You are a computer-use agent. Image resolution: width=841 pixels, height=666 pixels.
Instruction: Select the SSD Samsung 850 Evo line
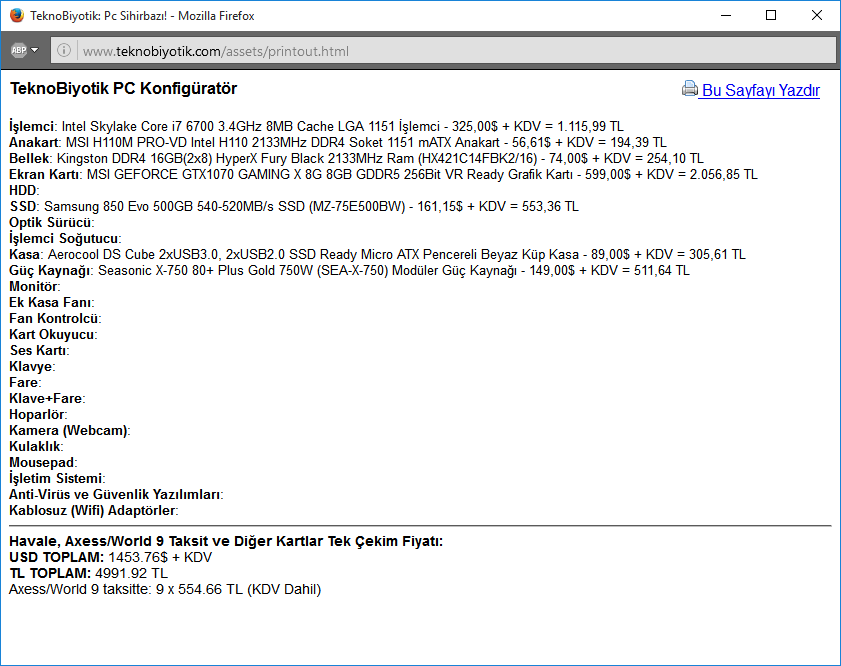294,206
